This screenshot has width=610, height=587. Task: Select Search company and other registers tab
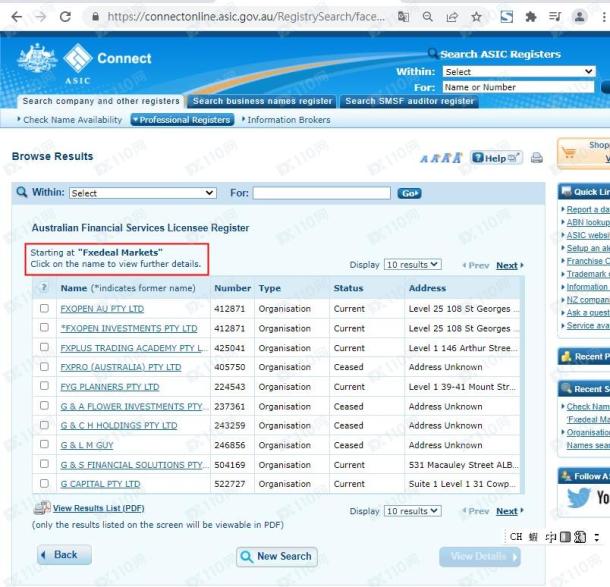tap(101, 101)
